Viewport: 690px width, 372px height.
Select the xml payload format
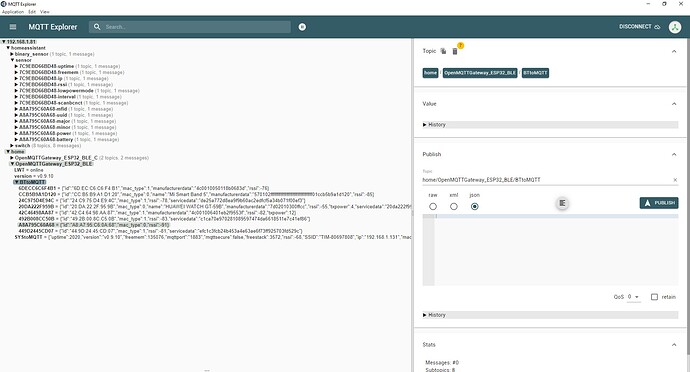(x=454, y=206)
